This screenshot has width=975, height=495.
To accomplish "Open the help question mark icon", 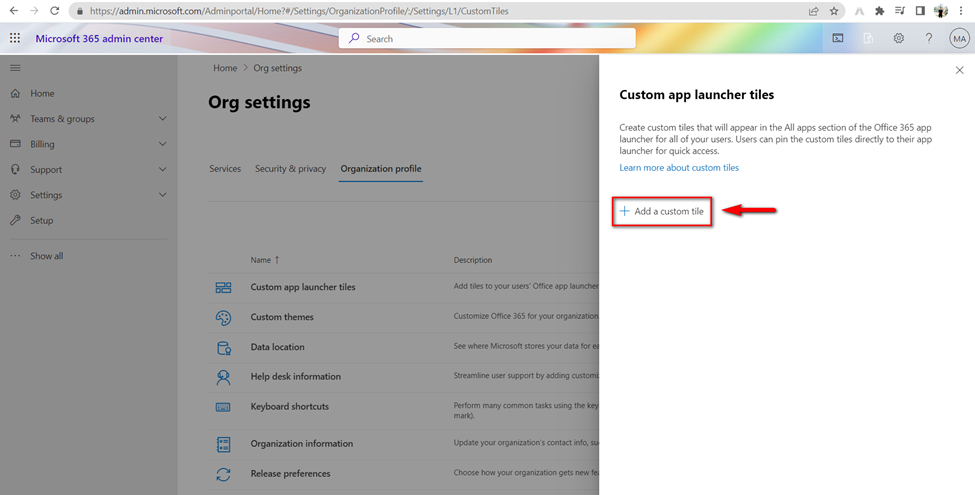I will coord(929,38).
